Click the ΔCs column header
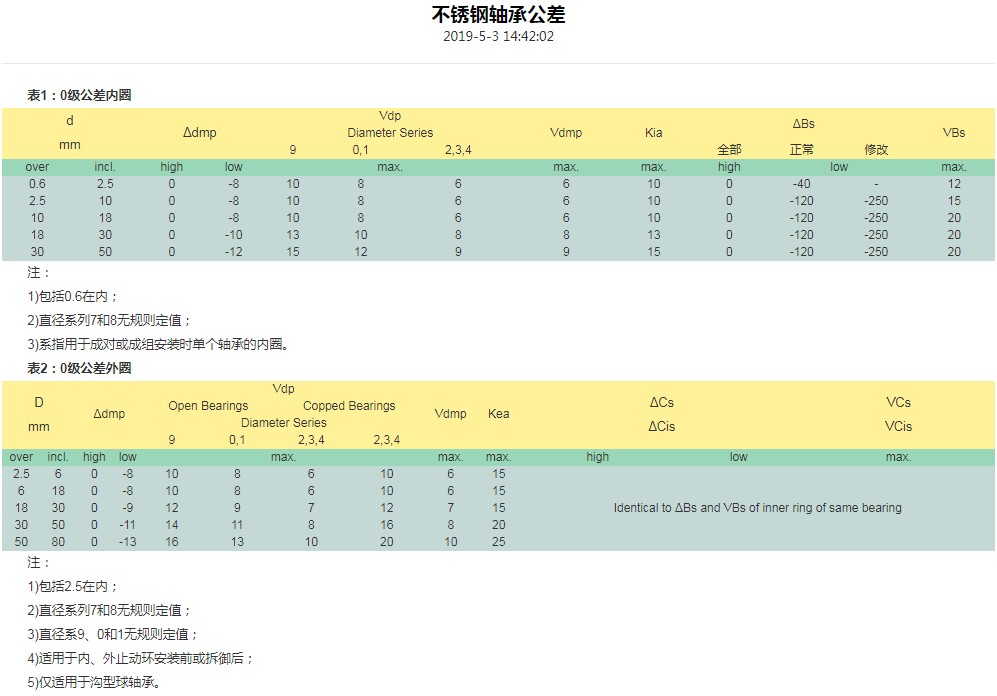Viewport: 997px width, 696px height. pos(661,403)
